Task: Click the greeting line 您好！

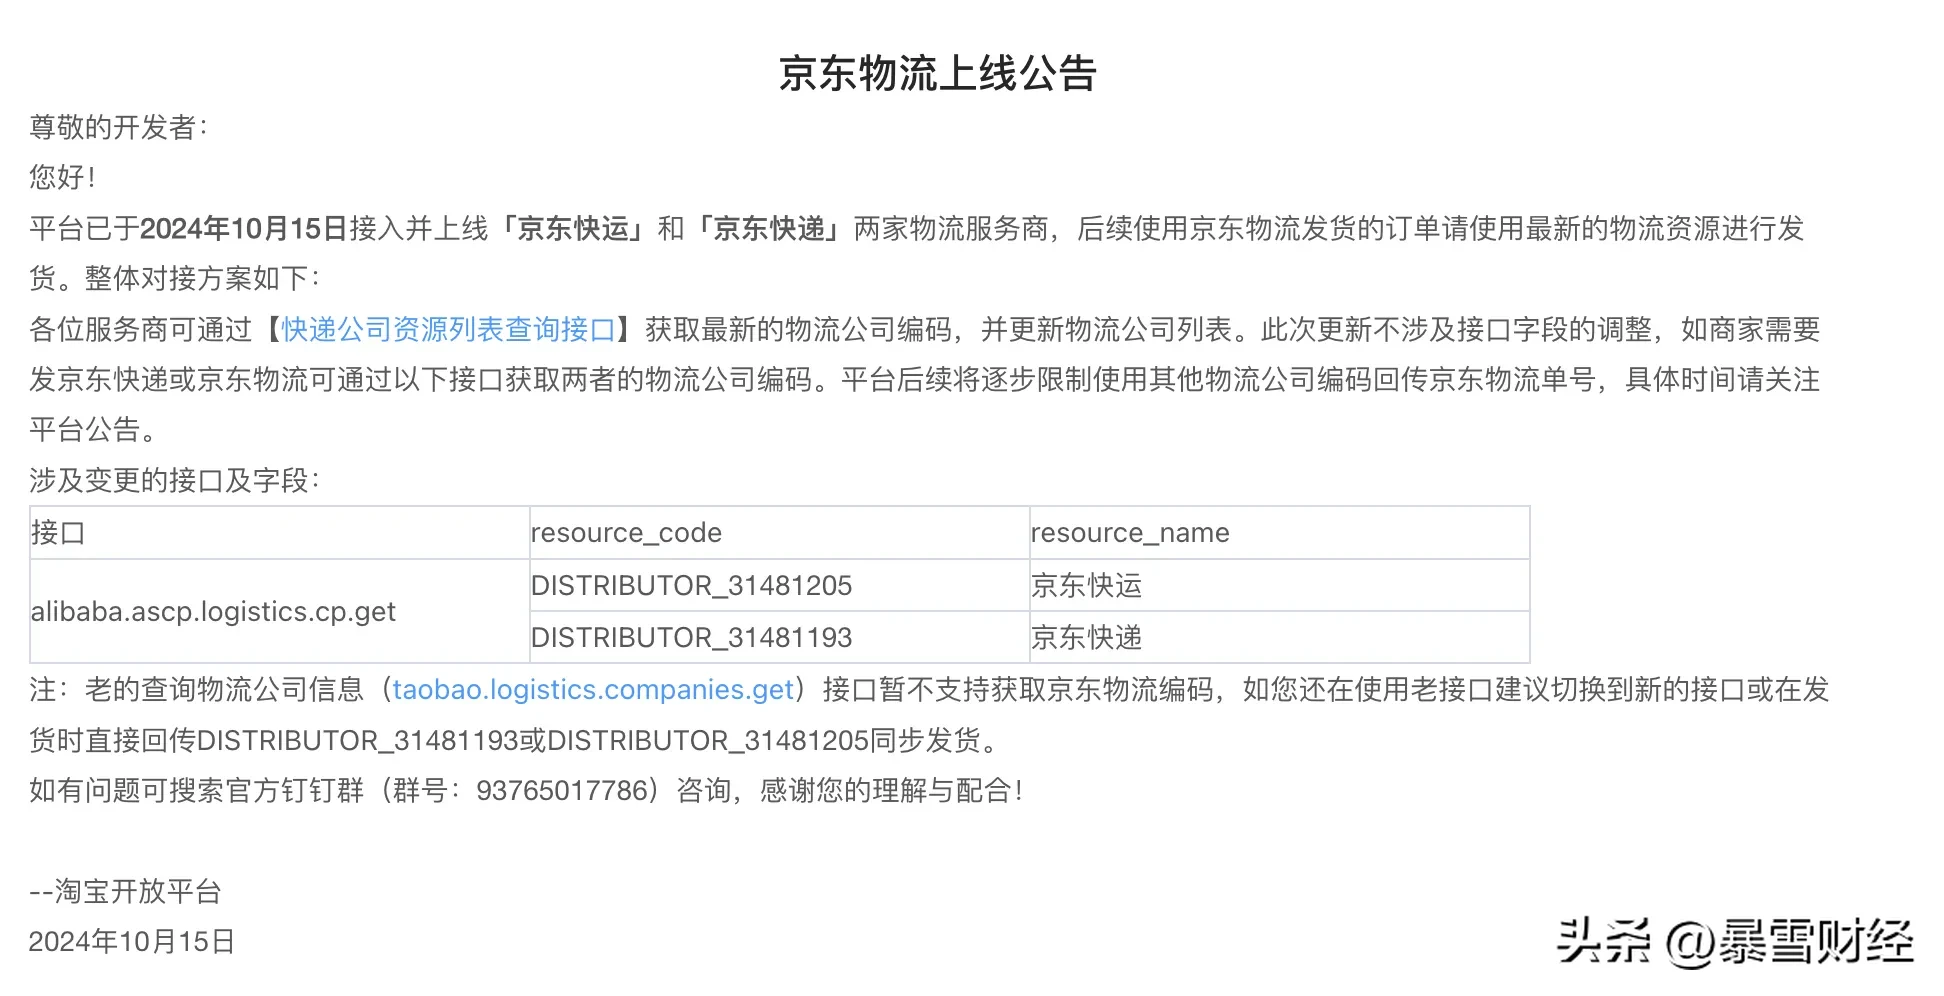Action: click(63, 178)
